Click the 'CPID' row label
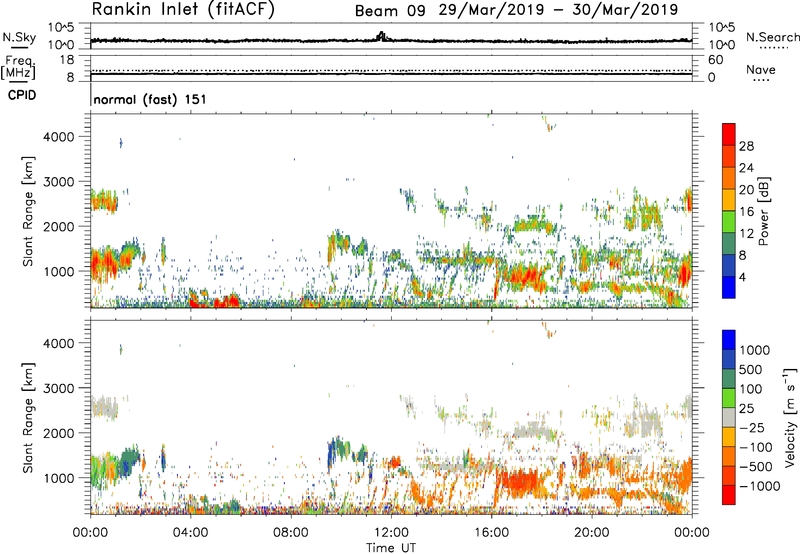 [x=22, y=95]
